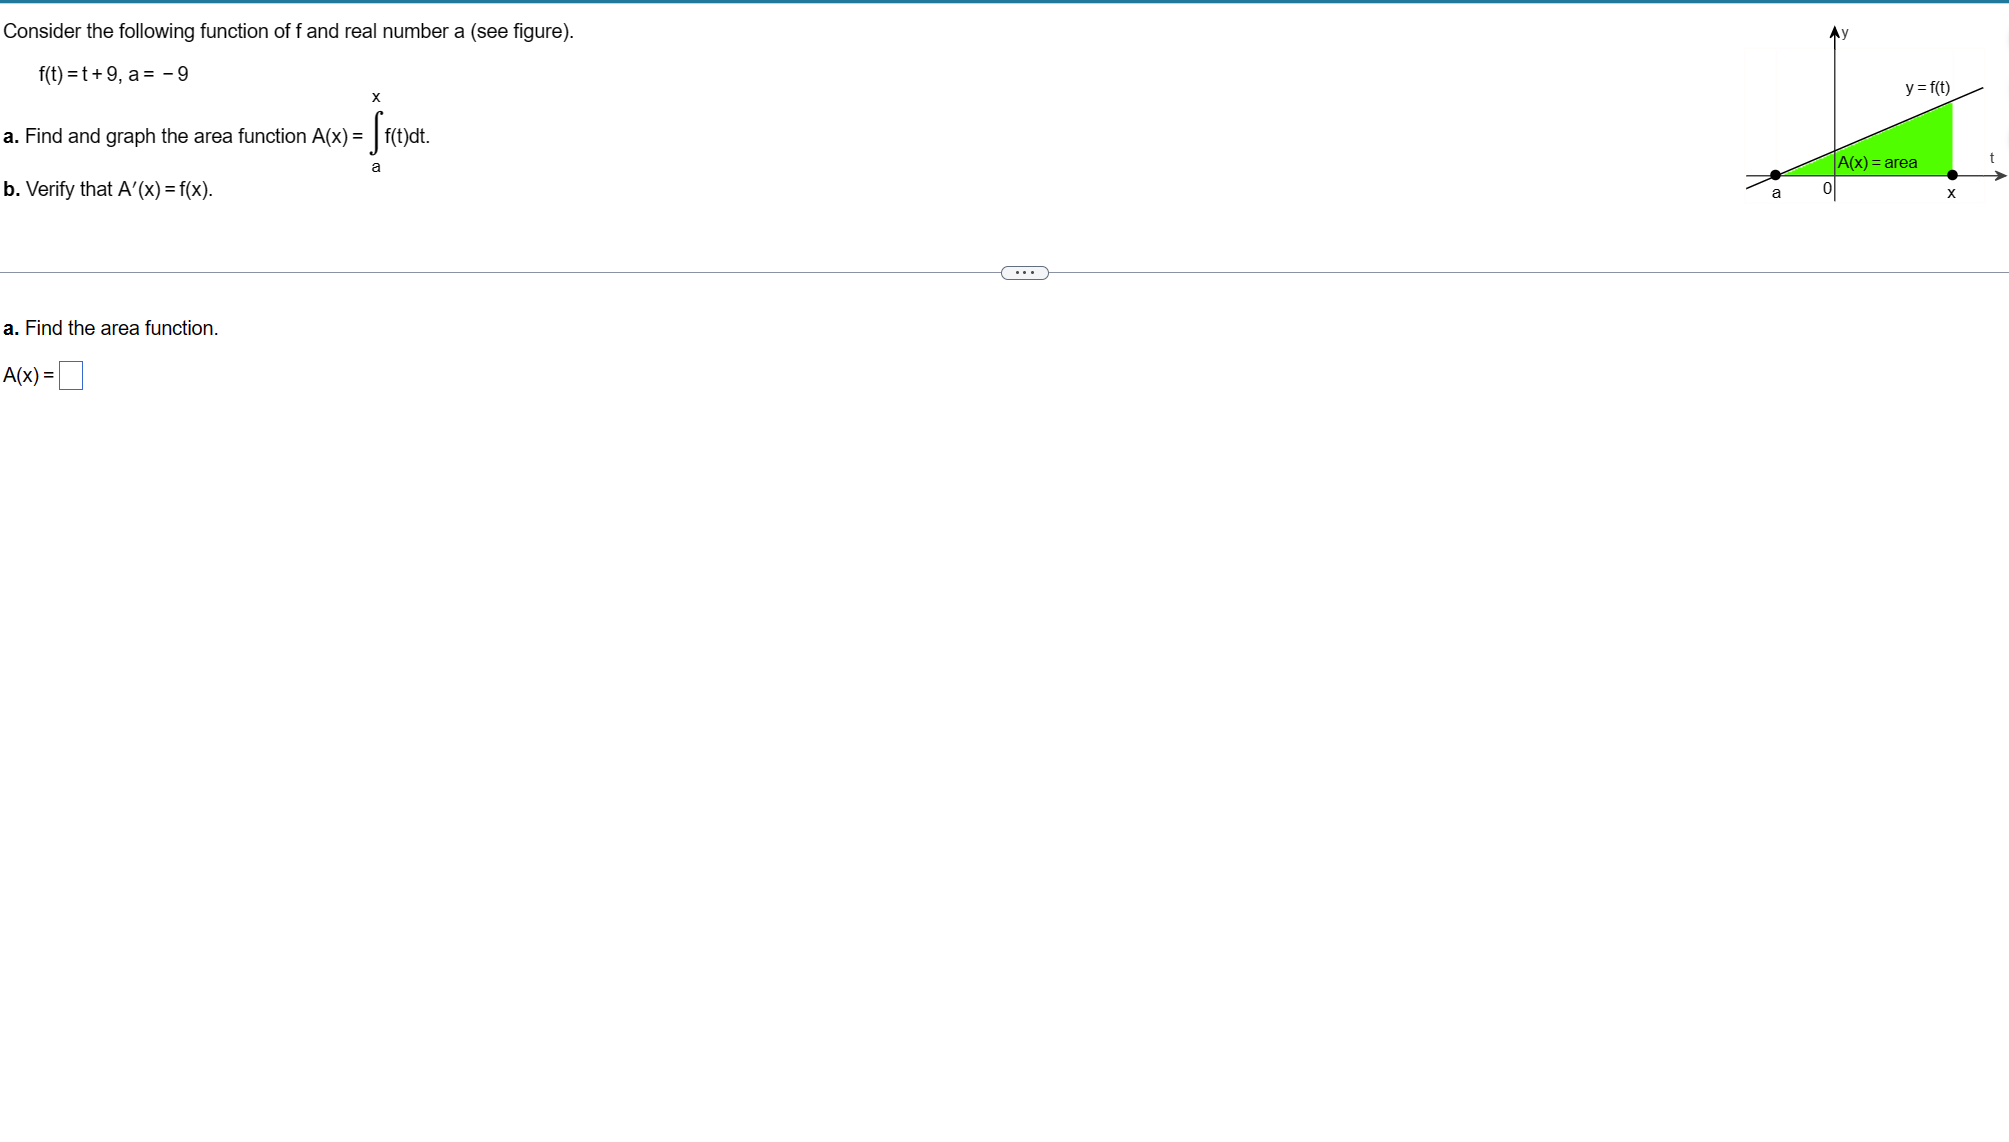Expand the ellipsis divider handle
This screenshot has width=2009, height=1142.
point(1024,273)
